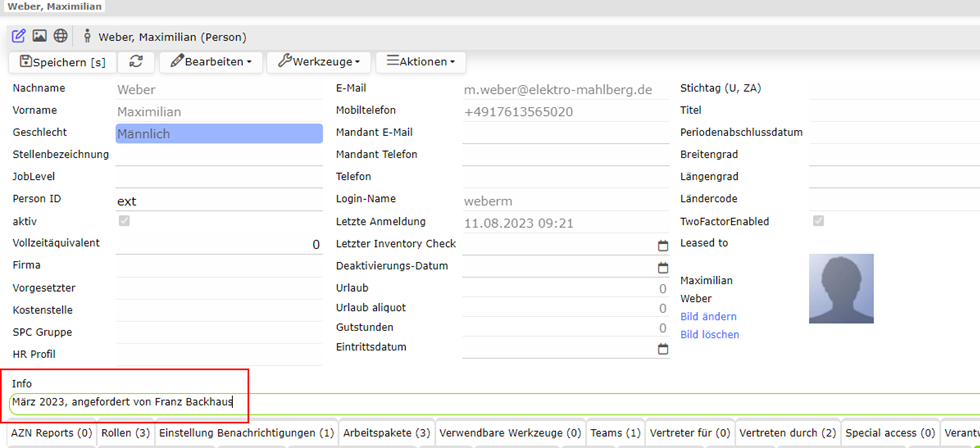
Task: Open the Bearbeiten dropdown menu
Action: tap(211, 62)
